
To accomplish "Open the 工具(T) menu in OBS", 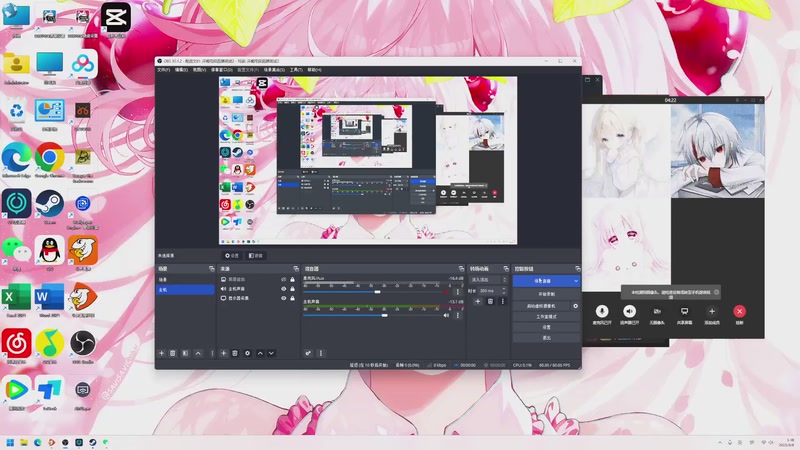I will click(x=296, y=70).
